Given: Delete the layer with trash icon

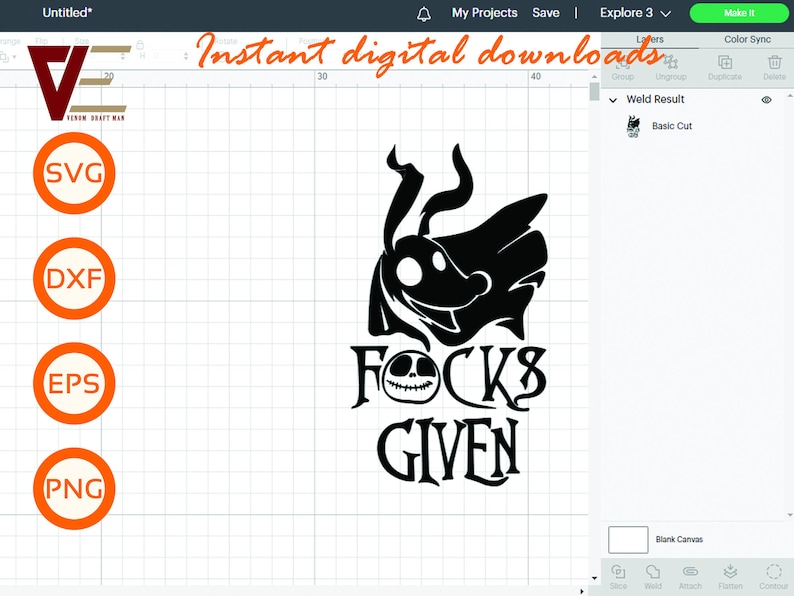Looking at the screenshot, I should click(x=774, y=66).
